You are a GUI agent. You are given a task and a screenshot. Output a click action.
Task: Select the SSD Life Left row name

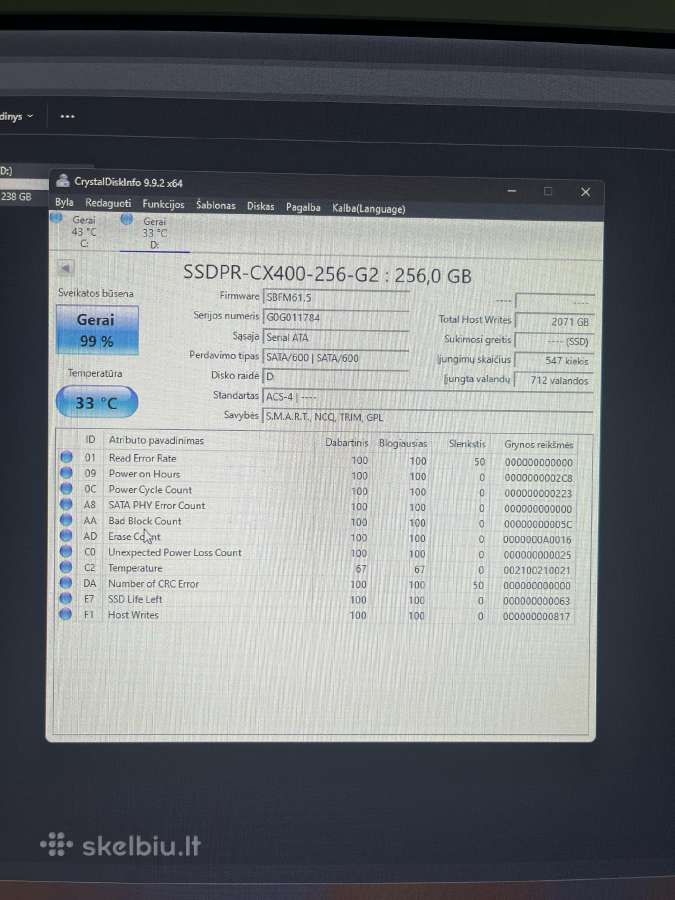135,599
